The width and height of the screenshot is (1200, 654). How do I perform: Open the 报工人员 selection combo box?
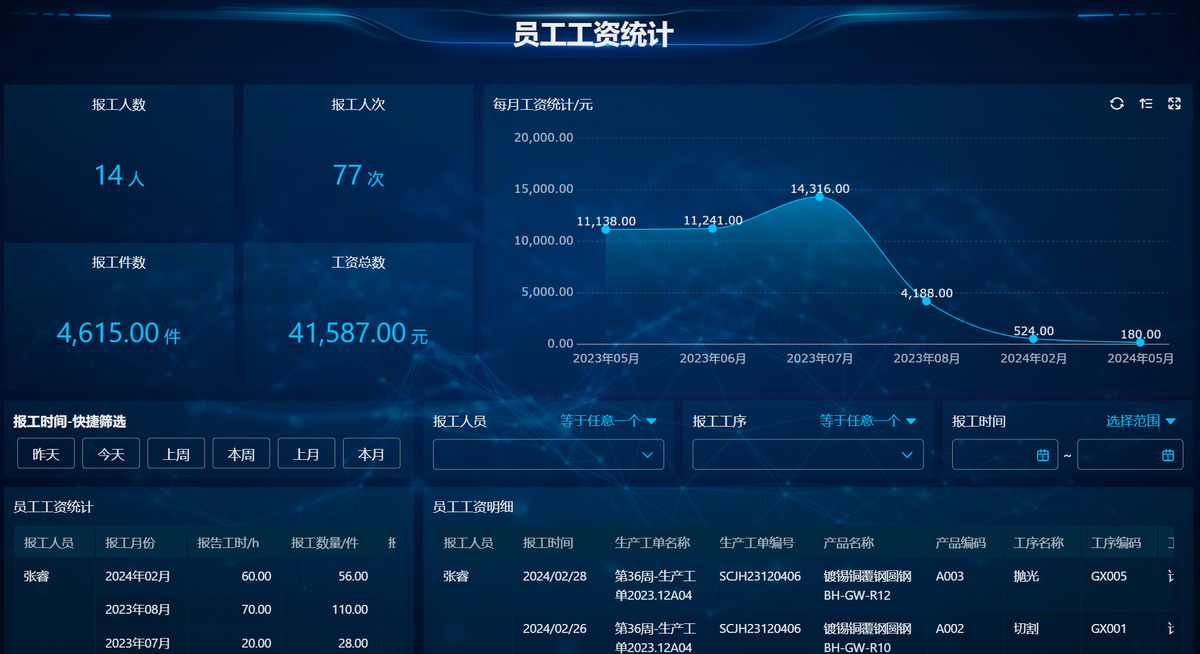pos(548,454)
